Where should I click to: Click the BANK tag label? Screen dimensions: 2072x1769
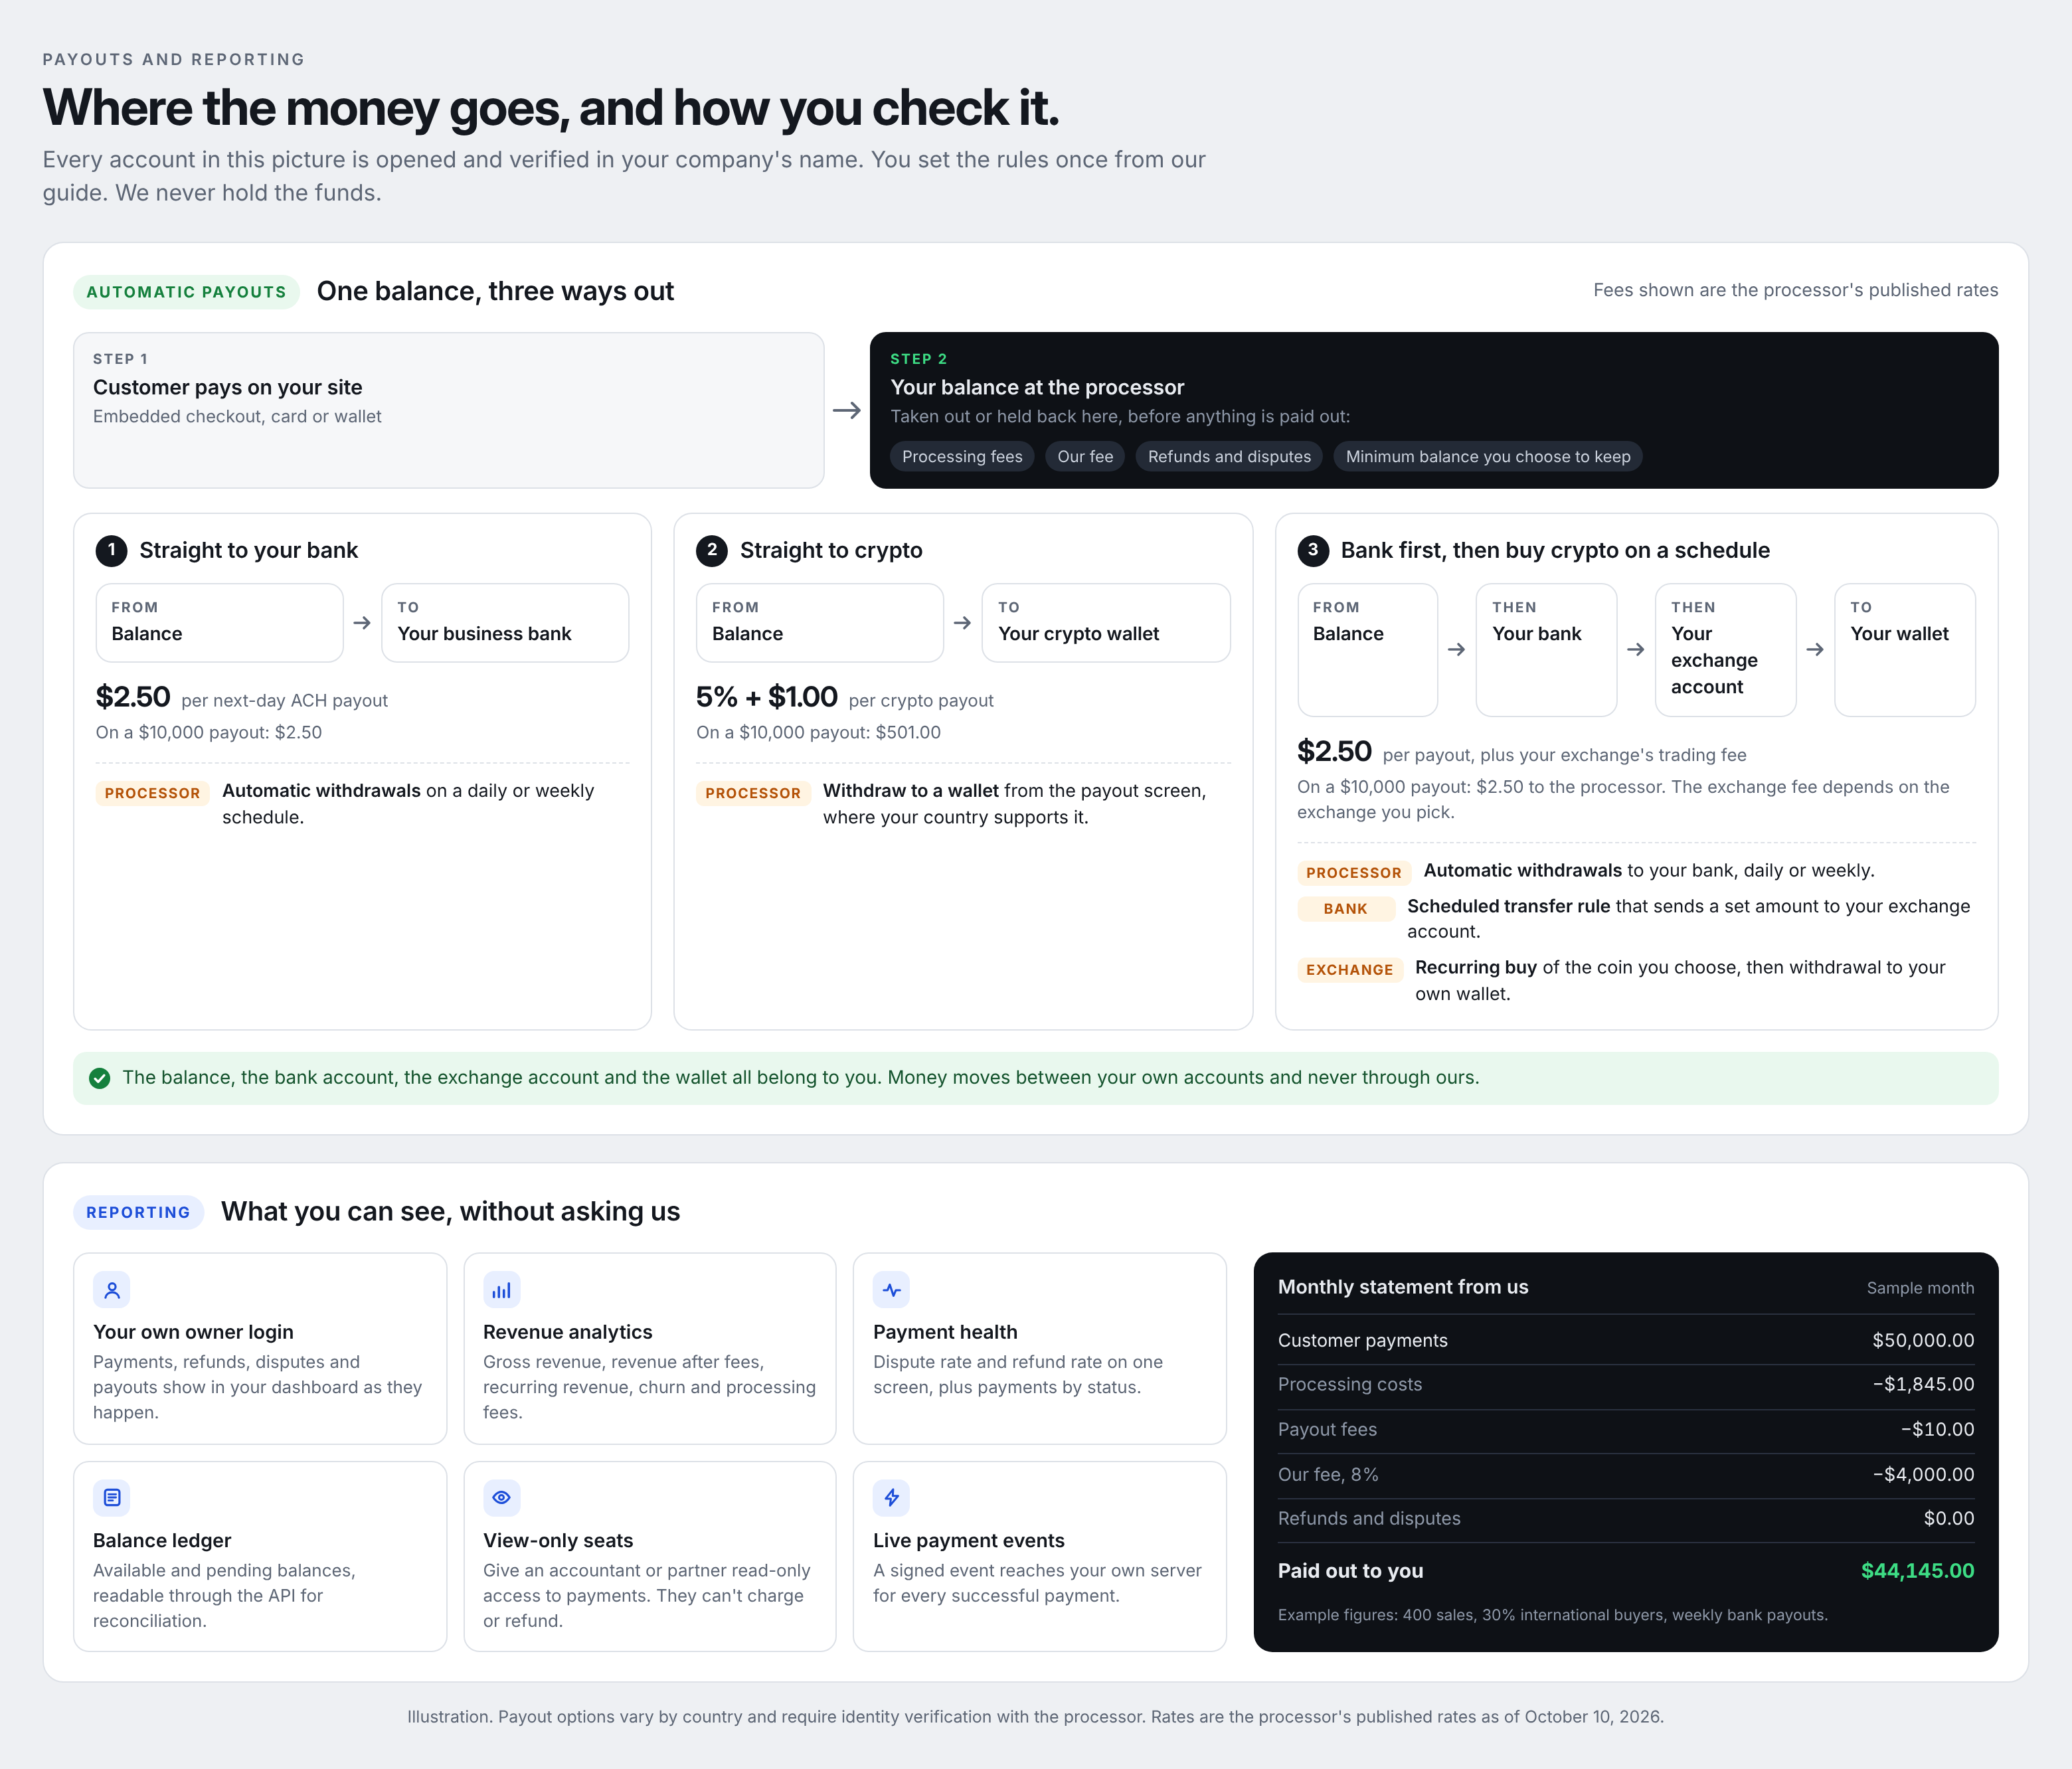1346,909
